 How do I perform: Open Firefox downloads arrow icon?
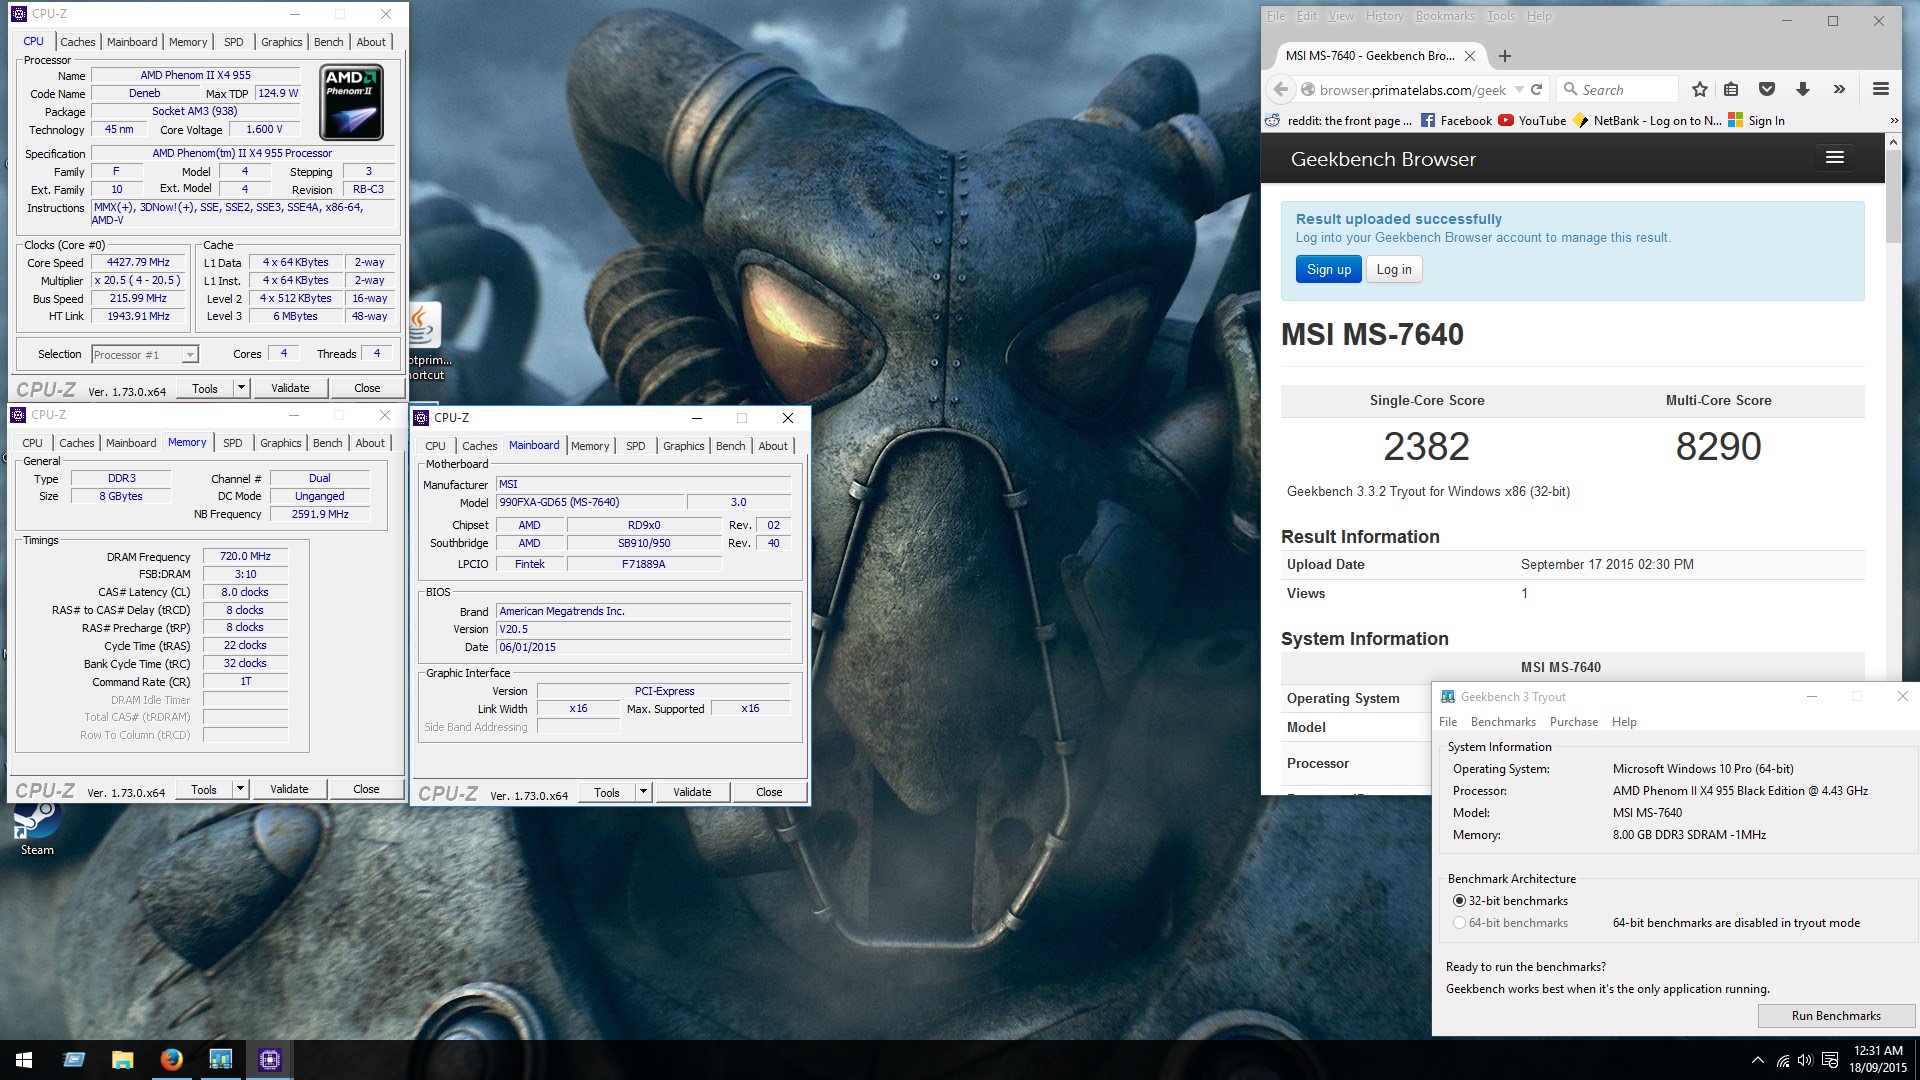[x=1803, y=90]
